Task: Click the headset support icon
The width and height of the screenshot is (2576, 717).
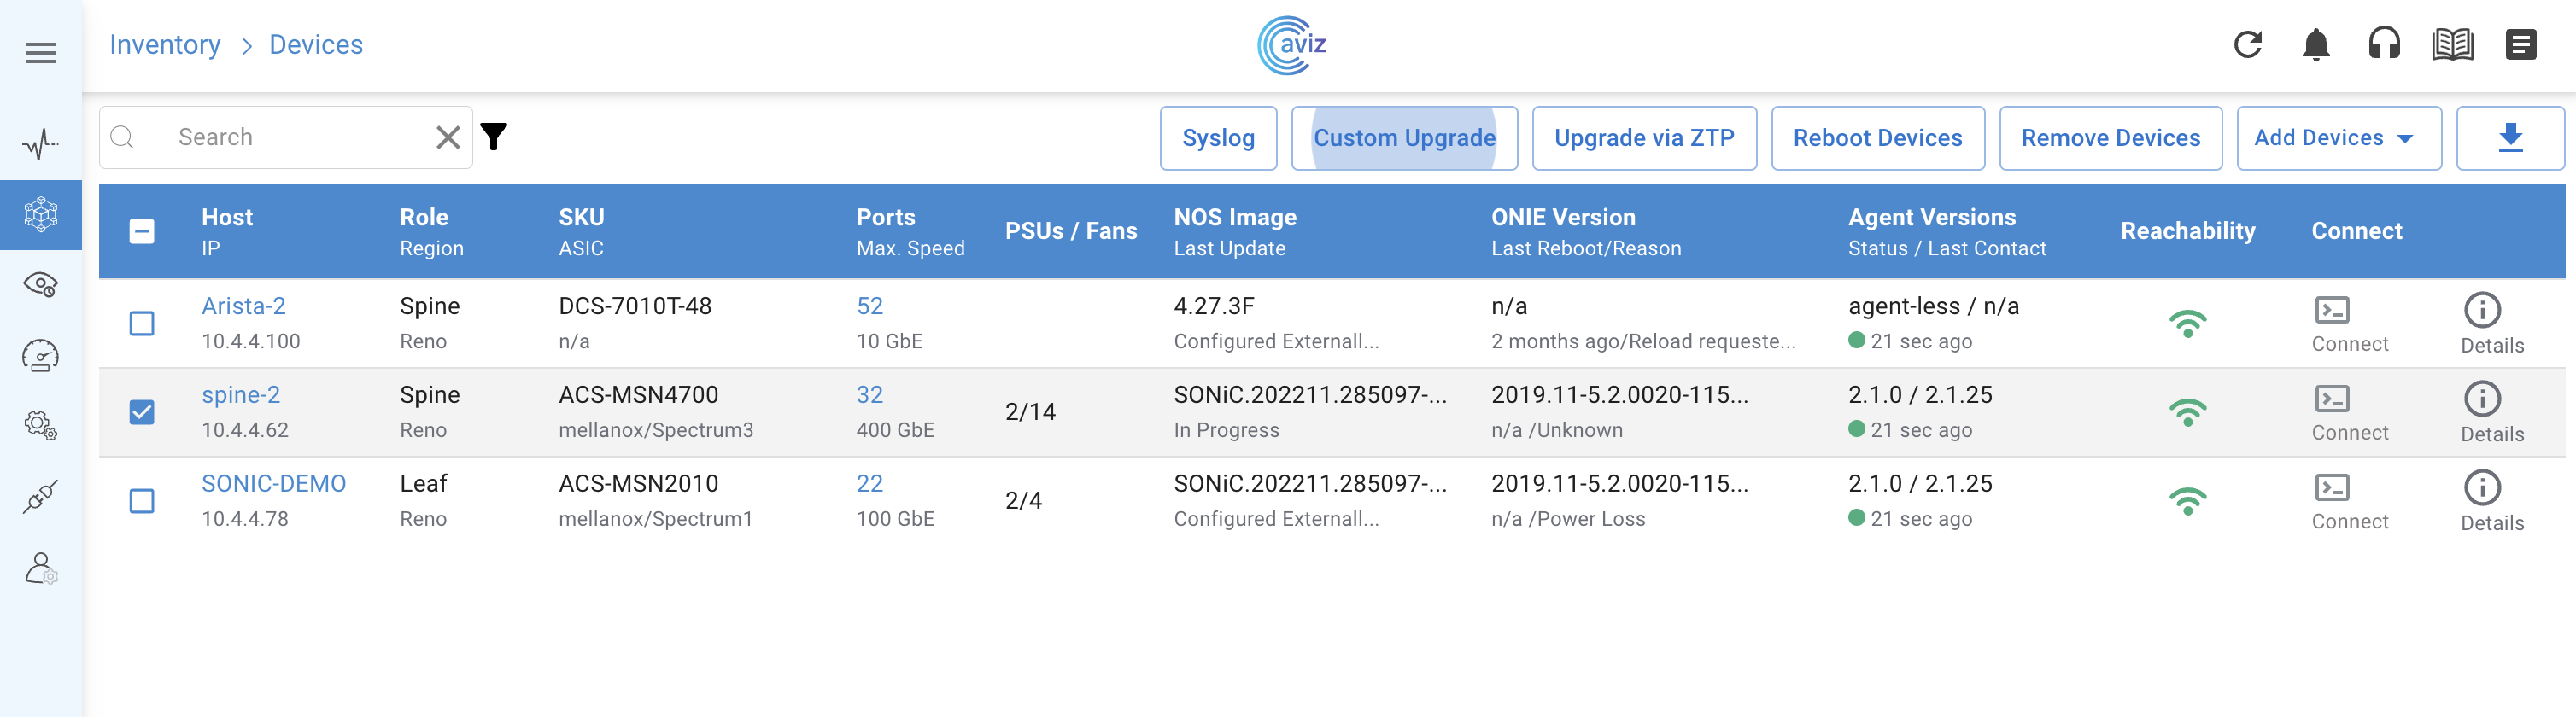Action: click(2384, 45)
